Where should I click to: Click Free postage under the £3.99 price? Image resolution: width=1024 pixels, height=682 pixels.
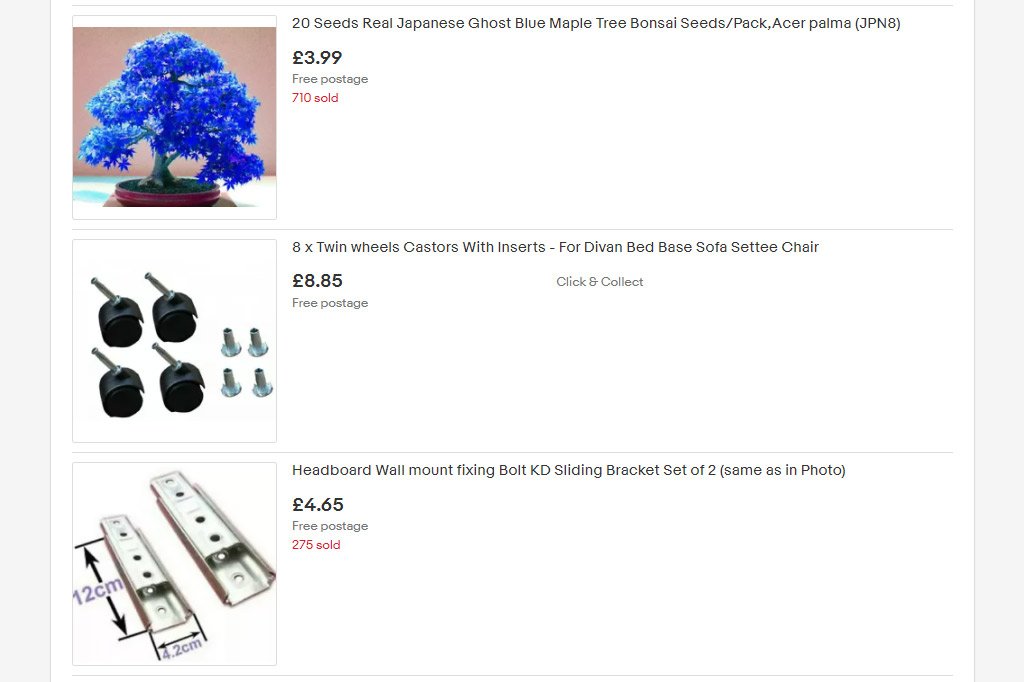(x=330, y=79)
